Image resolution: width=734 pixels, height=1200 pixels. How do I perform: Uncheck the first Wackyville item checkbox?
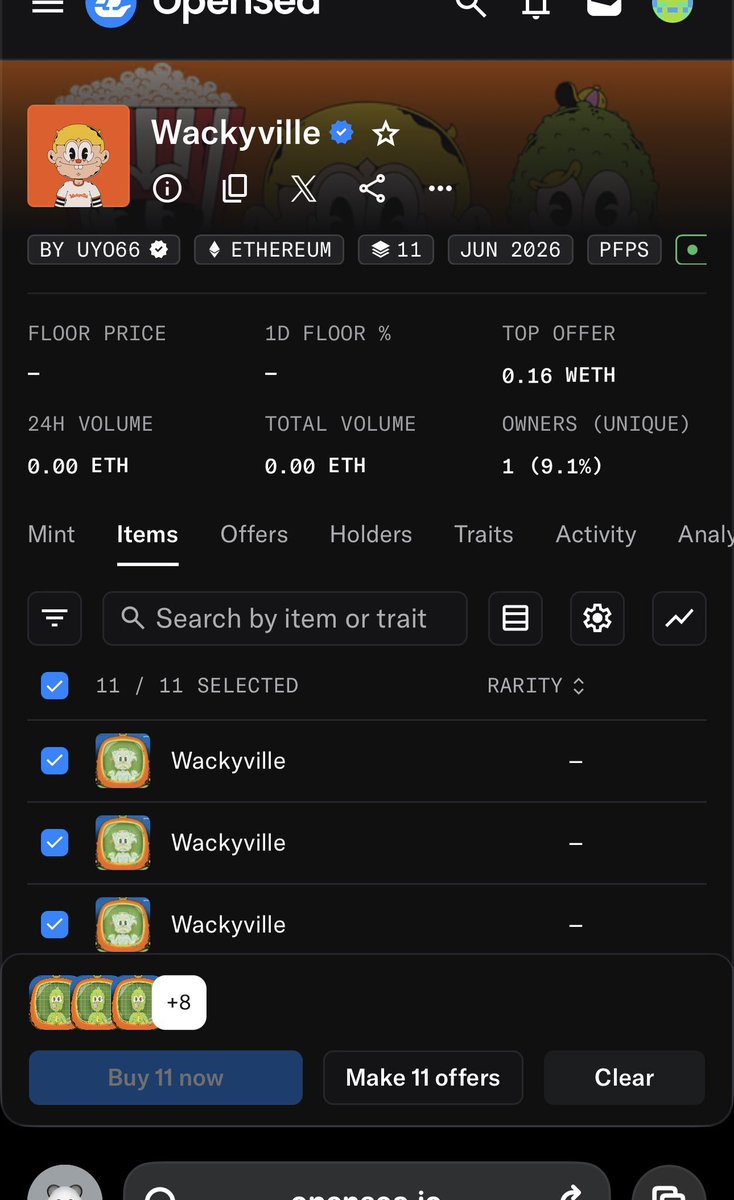tap(55, 761)
